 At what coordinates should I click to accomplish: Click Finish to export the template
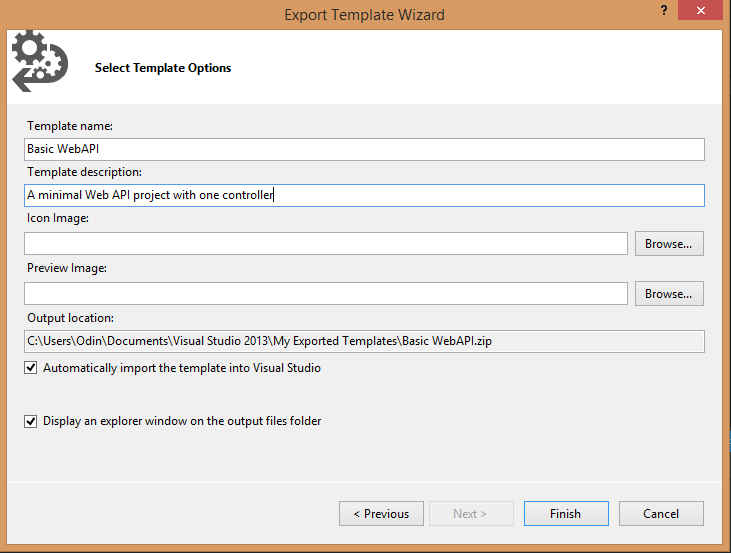point(566,513)
